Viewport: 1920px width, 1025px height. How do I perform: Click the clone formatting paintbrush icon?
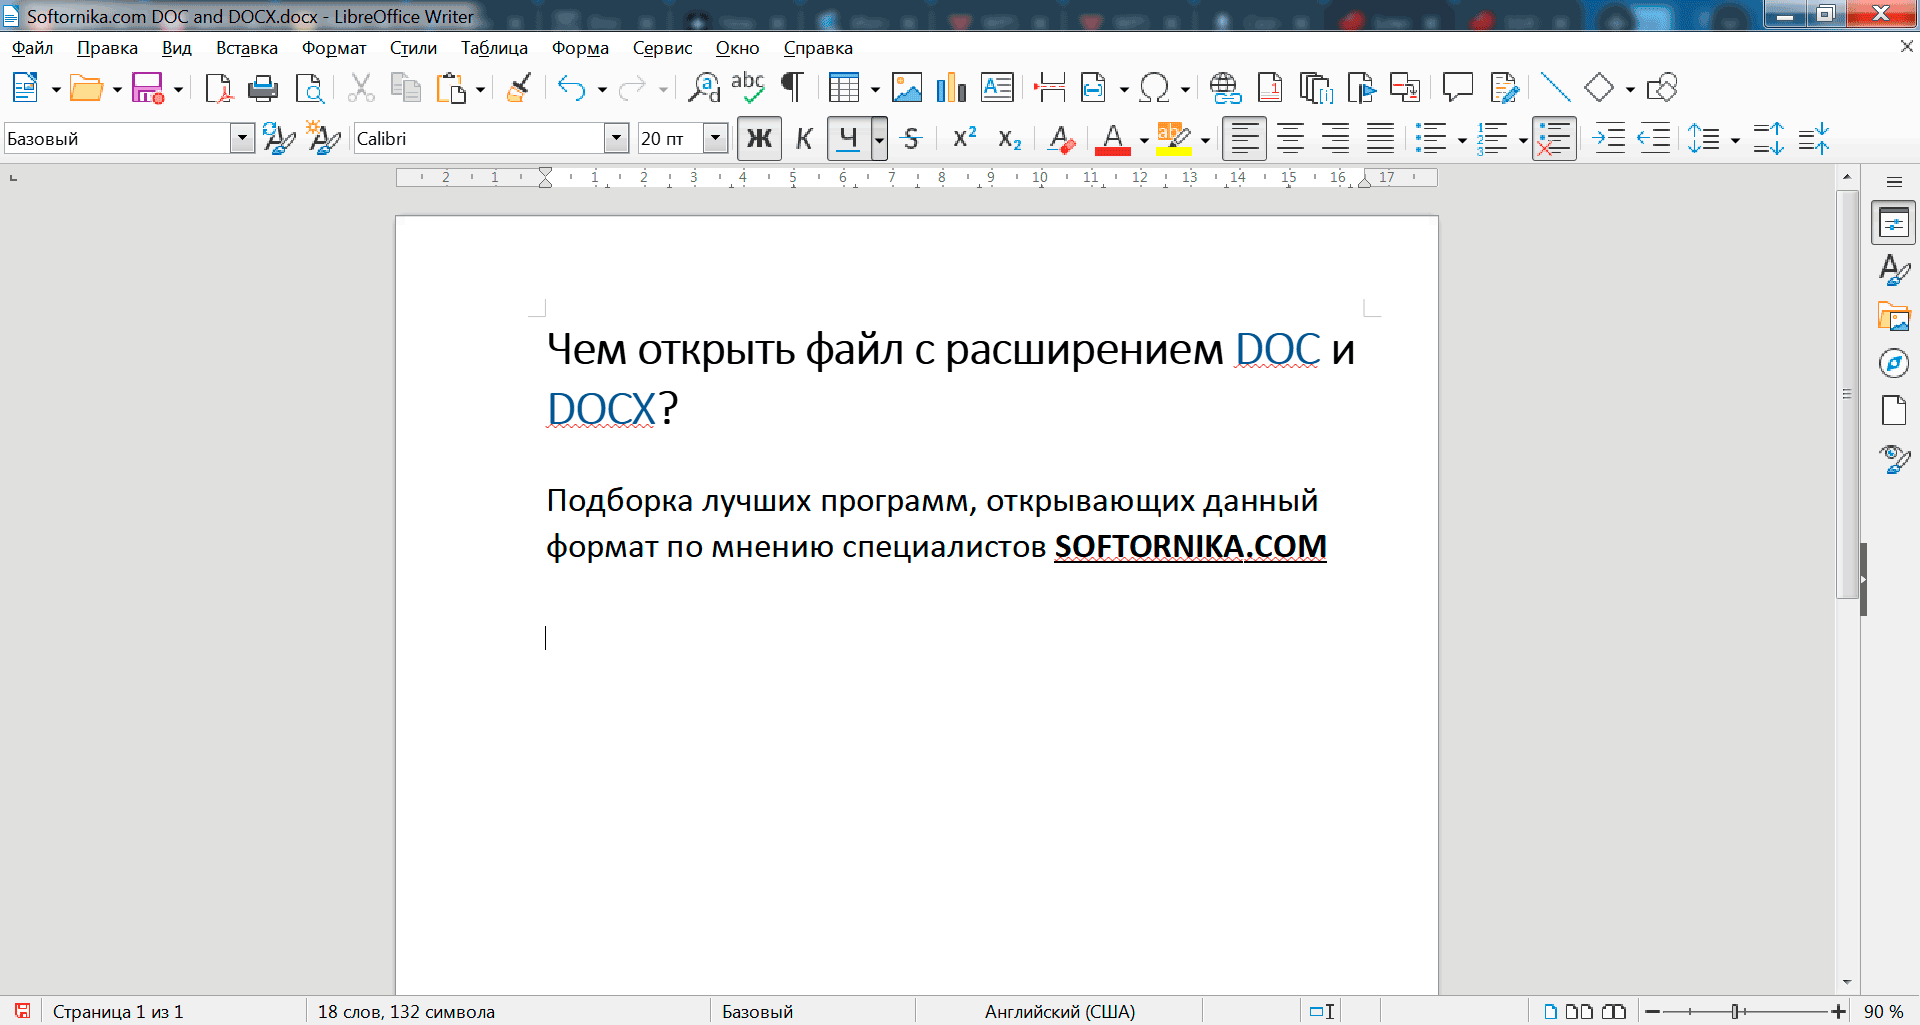coord(518,89)
